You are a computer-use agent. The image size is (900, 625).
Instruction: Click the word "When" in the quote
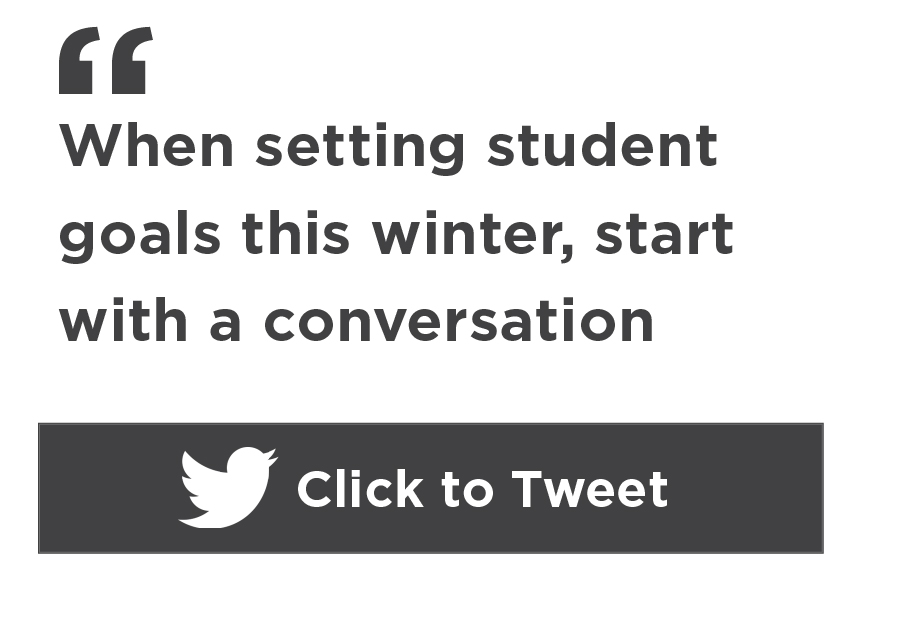pyautogui.click(x=146, y=145)
